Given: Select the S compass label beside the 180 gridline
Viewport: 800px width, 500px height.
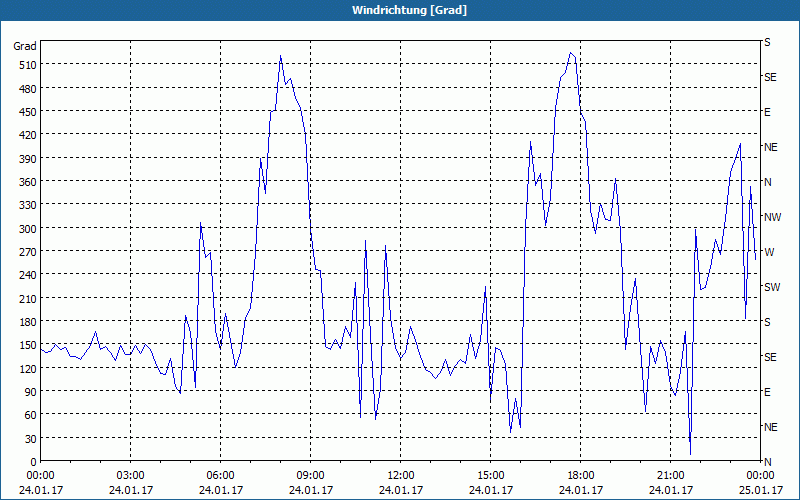Looking at the screenshot, I should click(767, 322).
